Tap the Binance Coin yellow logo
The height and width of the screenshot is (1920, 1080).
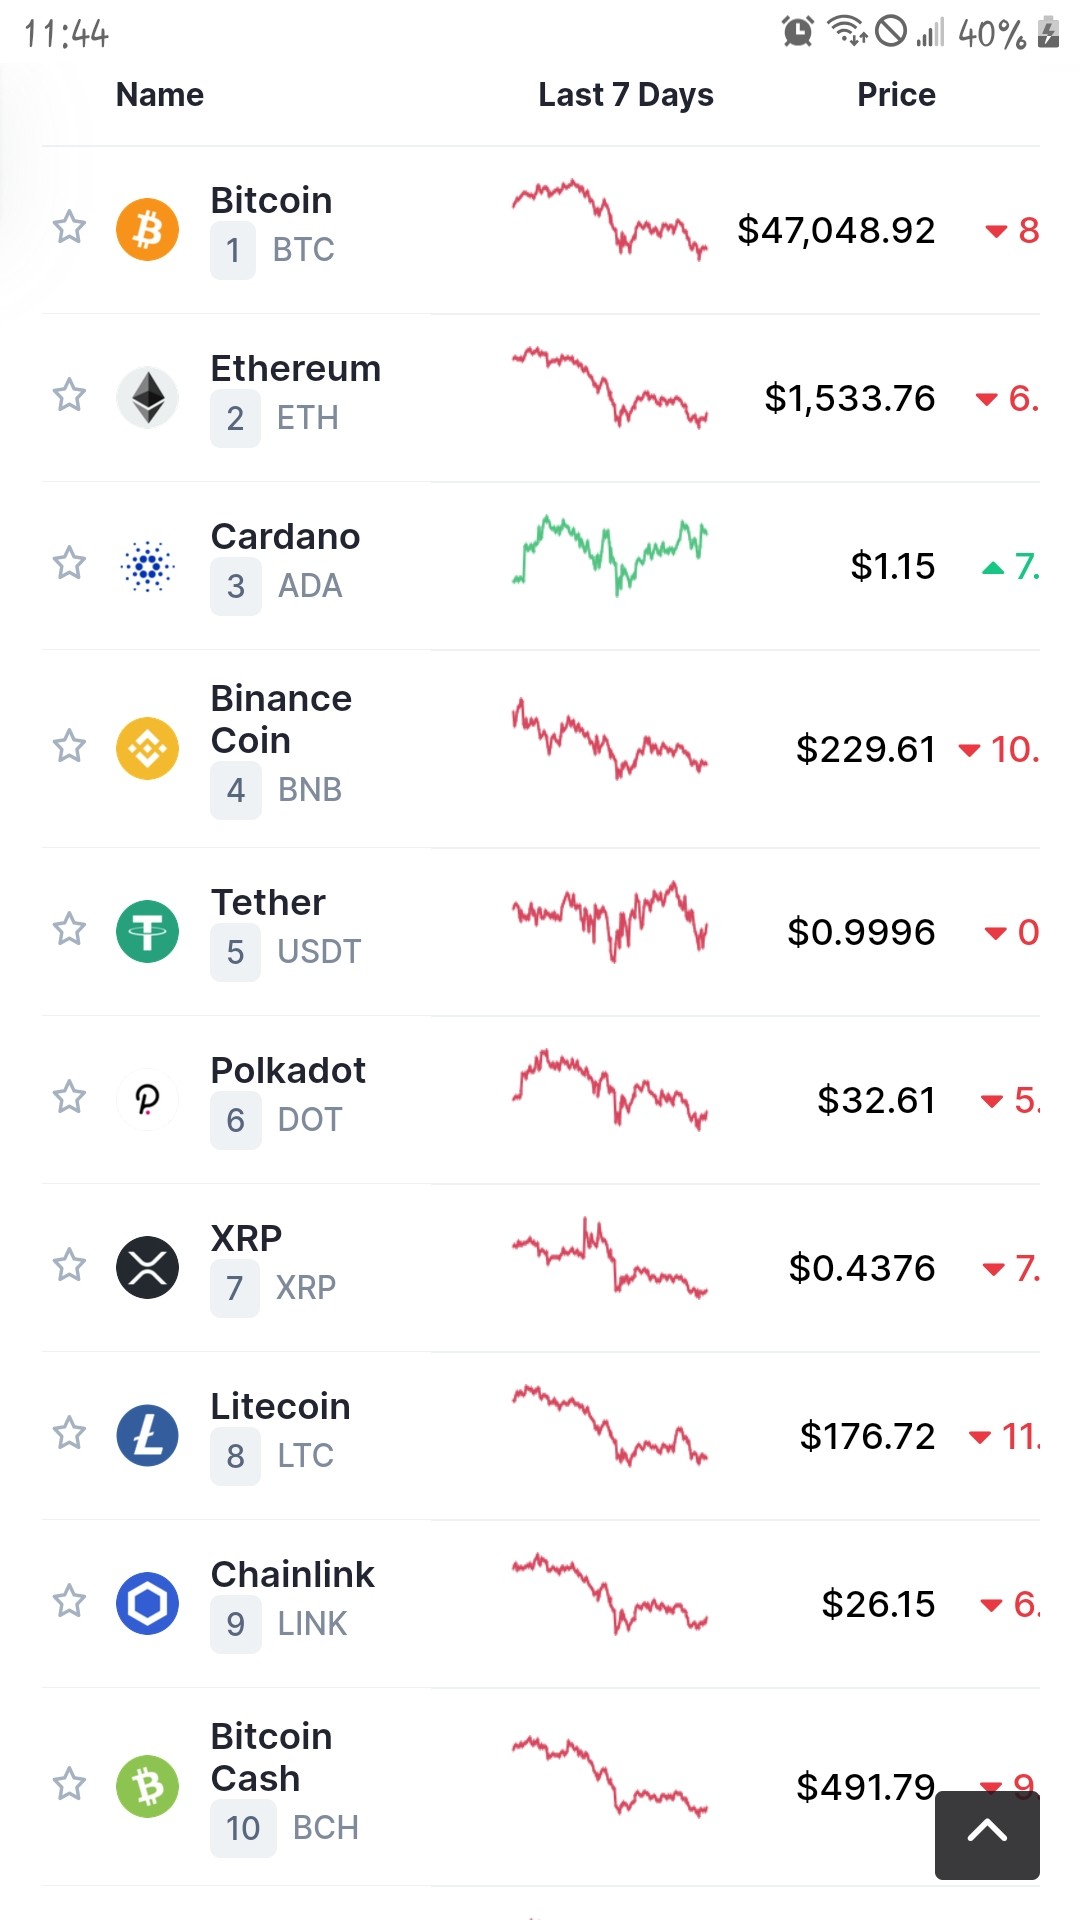coord(147,748)
